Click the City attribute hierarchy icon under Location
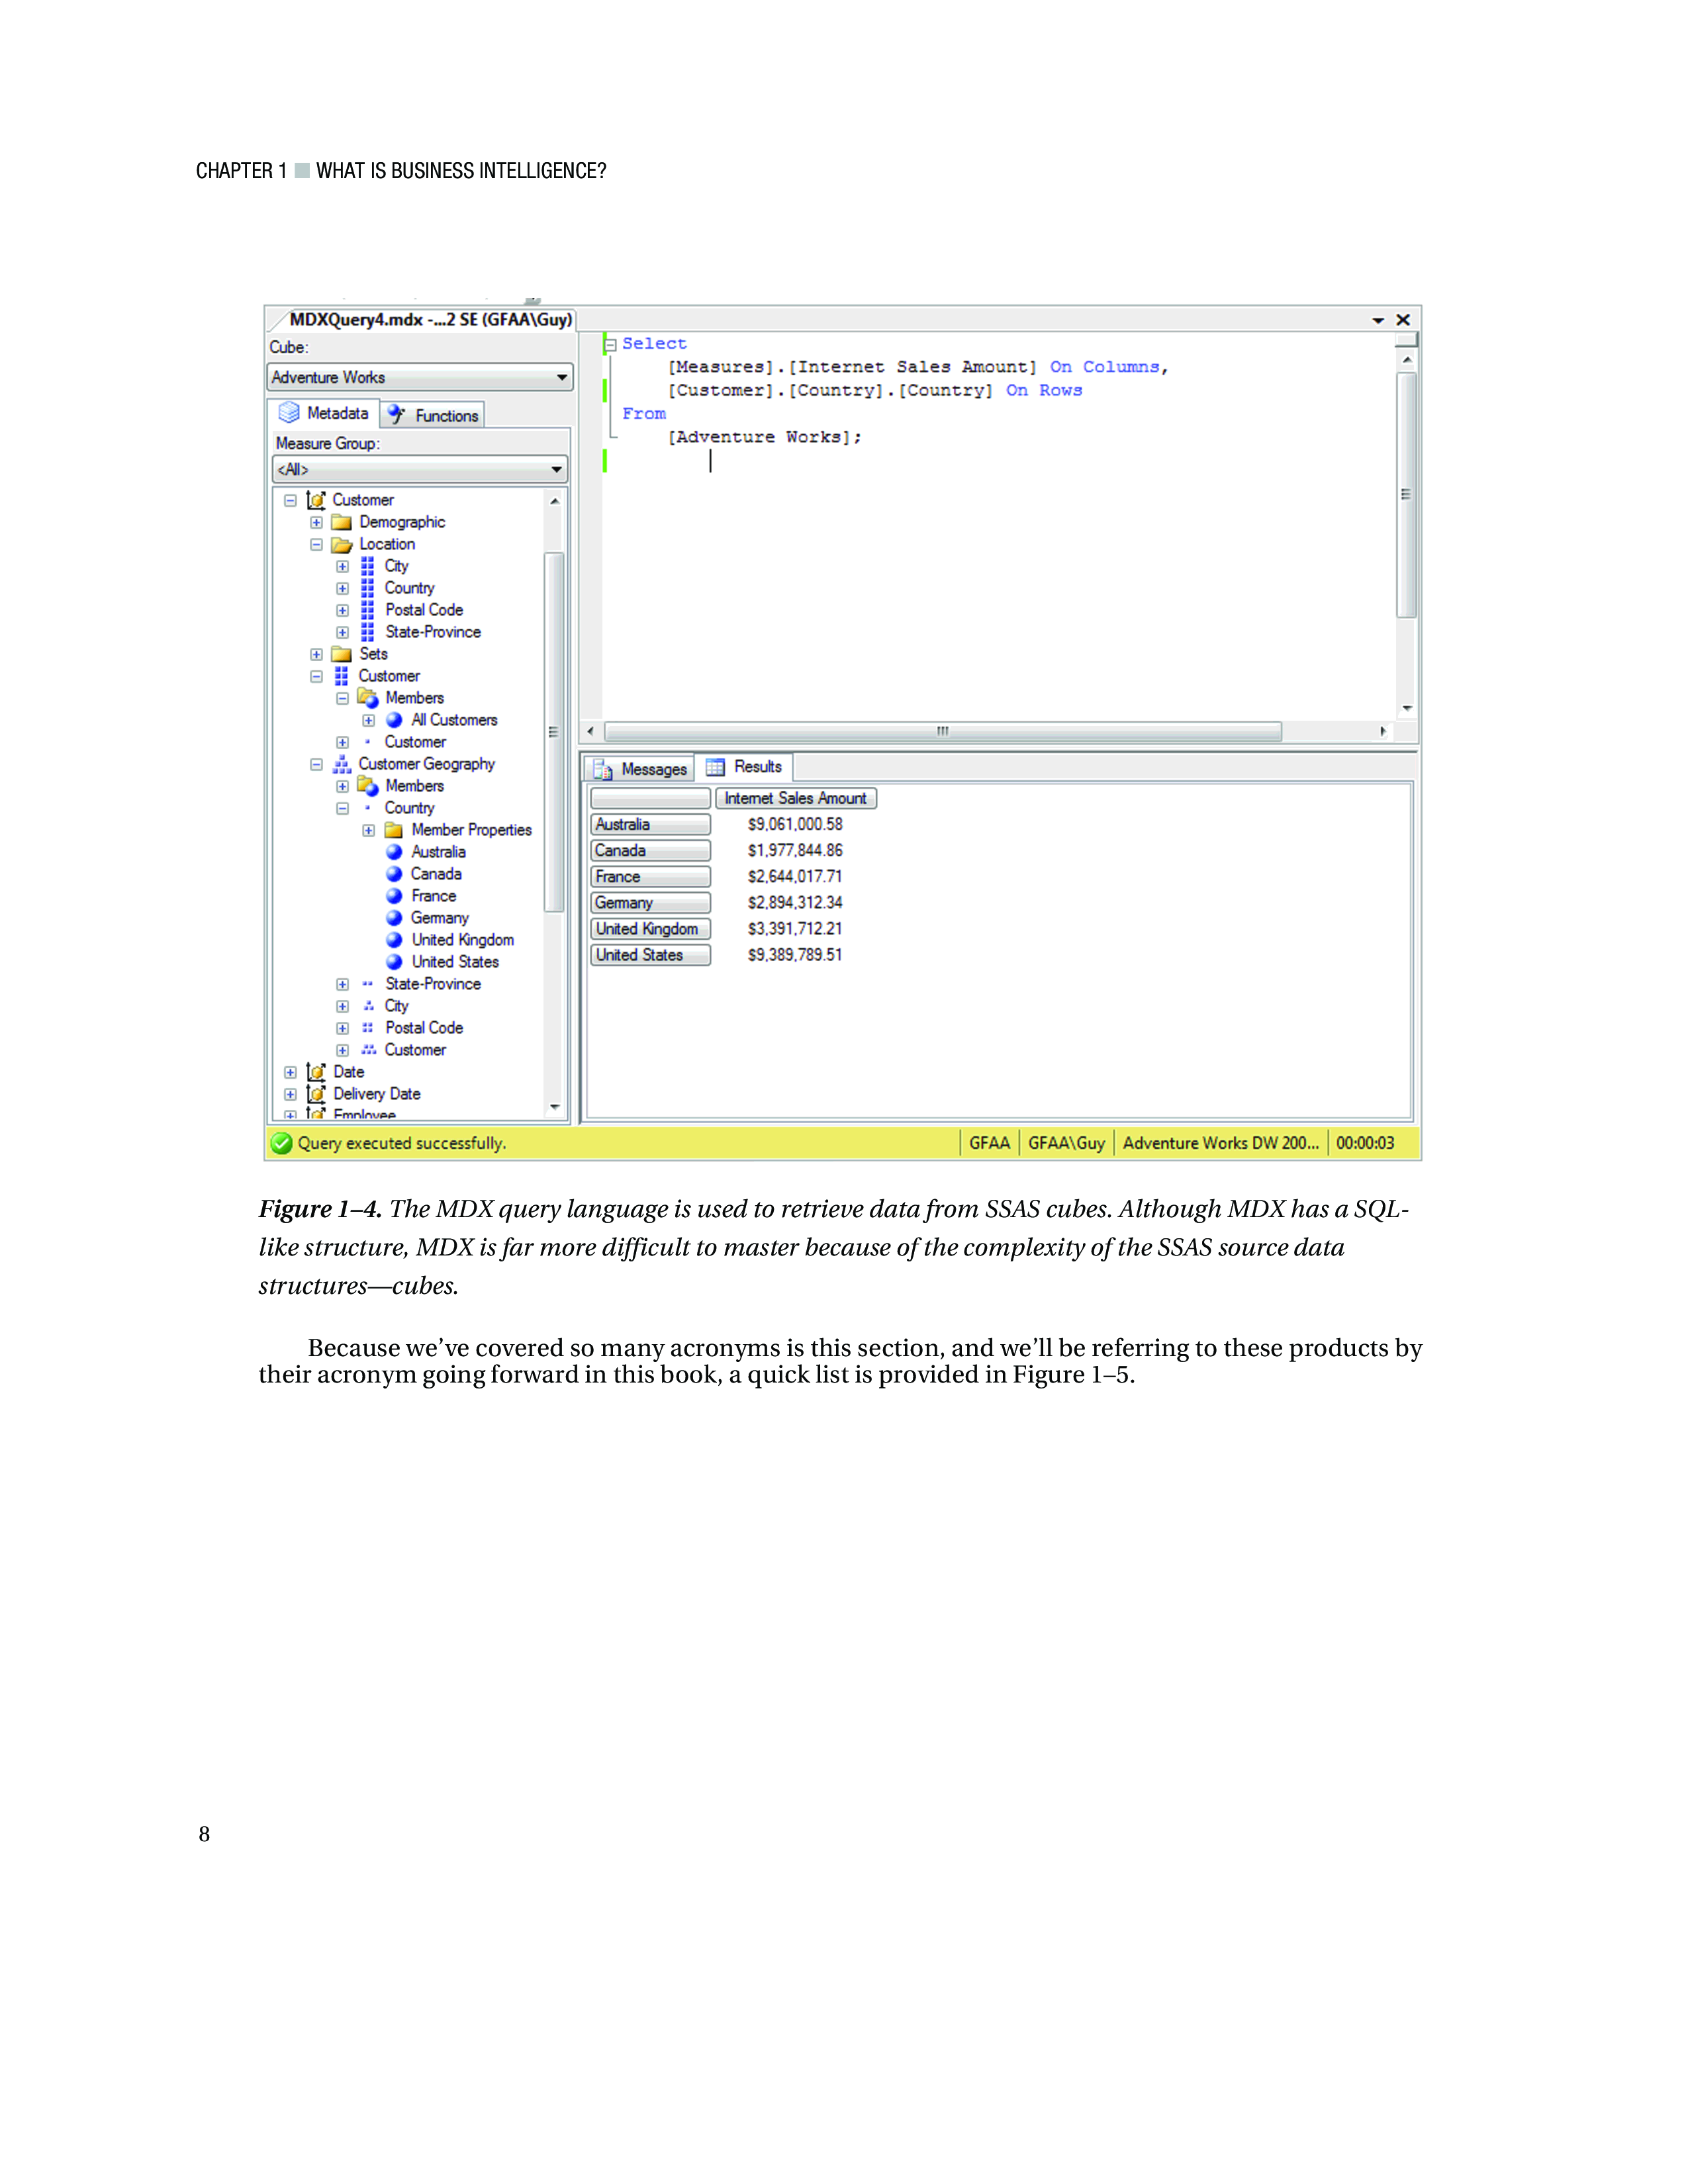This screenshot has height=2184, width=1688. [368, 566]
